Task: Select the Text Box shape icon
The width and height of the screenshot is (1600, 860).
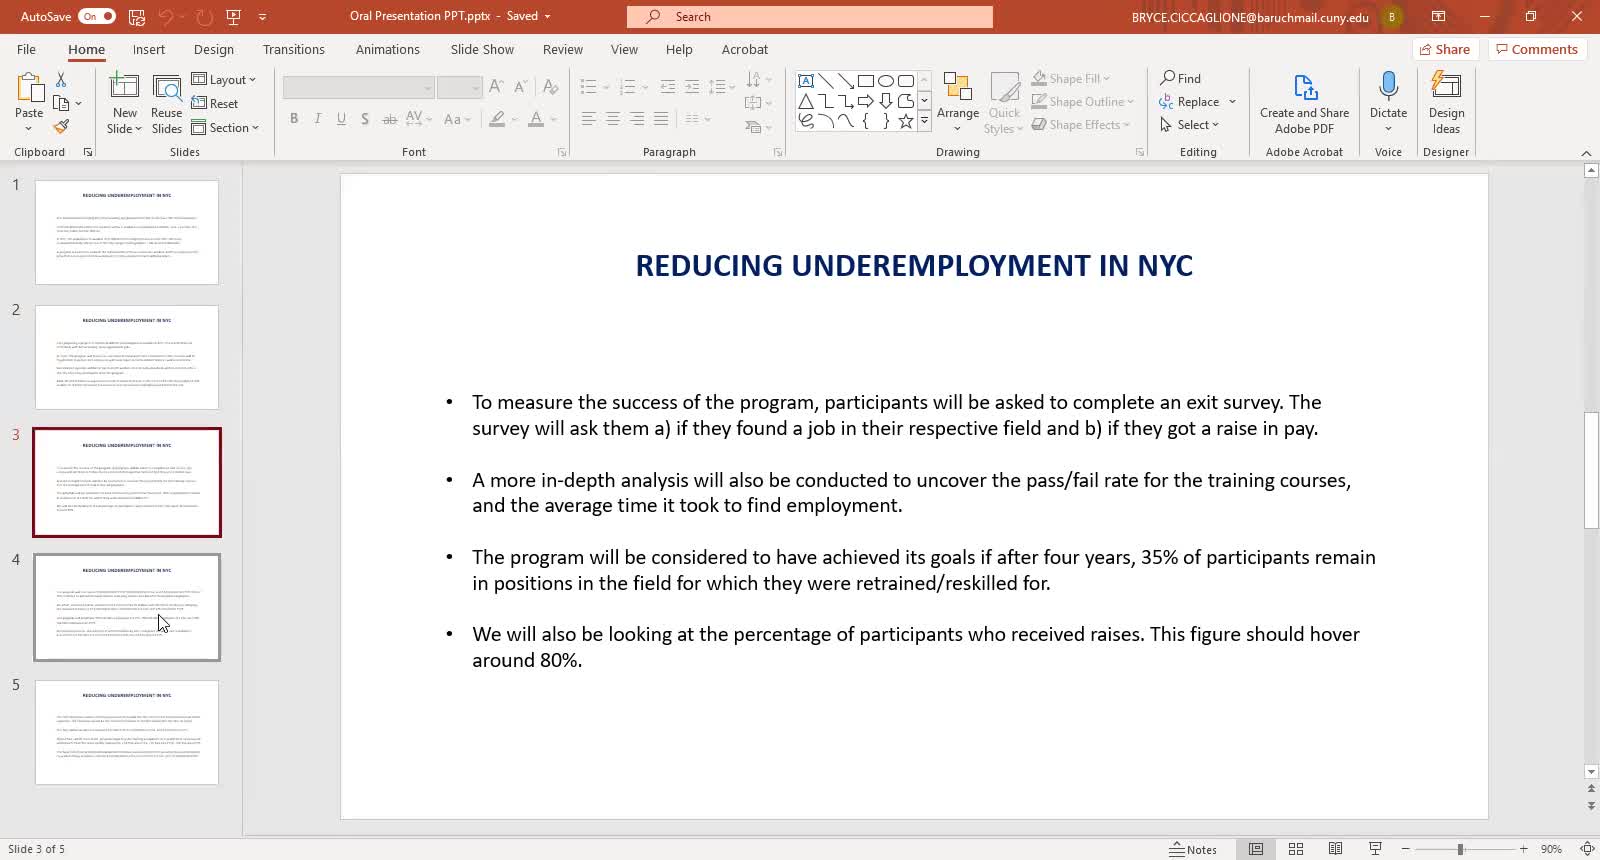Action: pyautogui.click(x=806, y=81)
